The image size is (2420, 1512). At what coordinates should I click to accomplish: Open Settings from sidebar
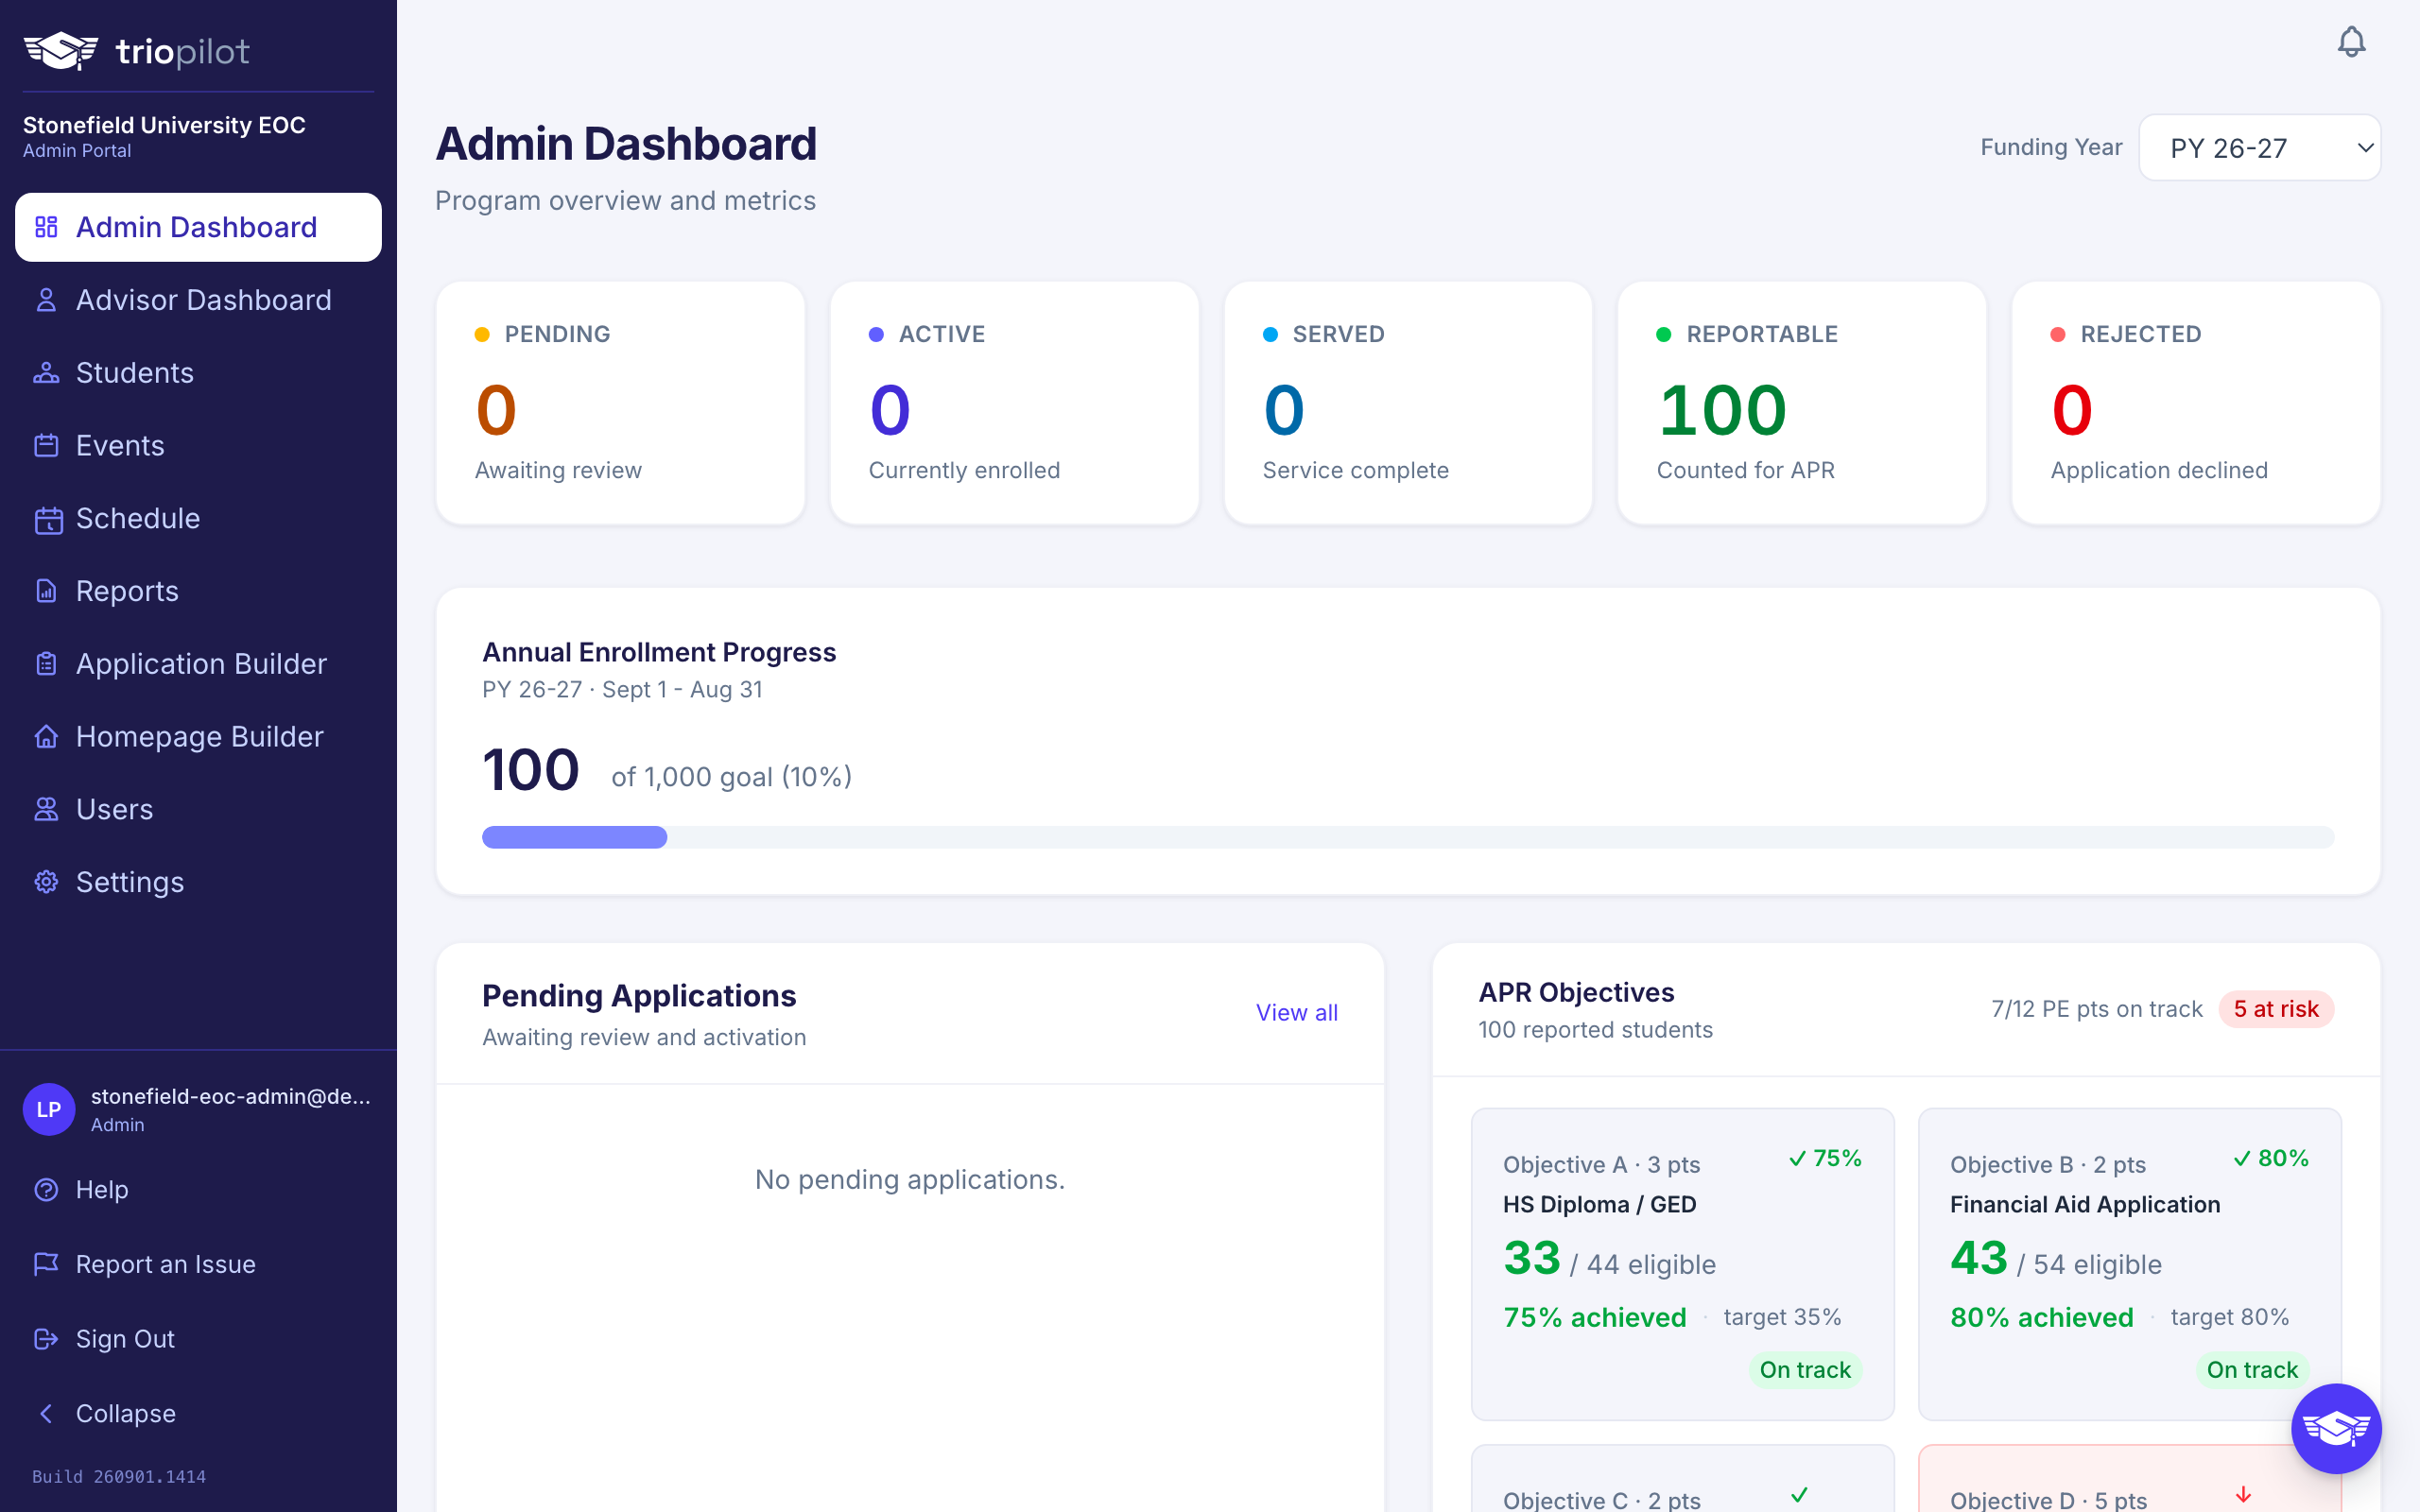[x=198, y=882]
